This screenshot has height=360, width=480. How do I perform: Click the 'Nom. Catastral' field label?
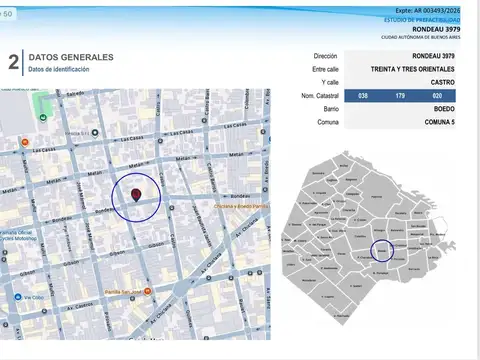[x=320, y=96]
